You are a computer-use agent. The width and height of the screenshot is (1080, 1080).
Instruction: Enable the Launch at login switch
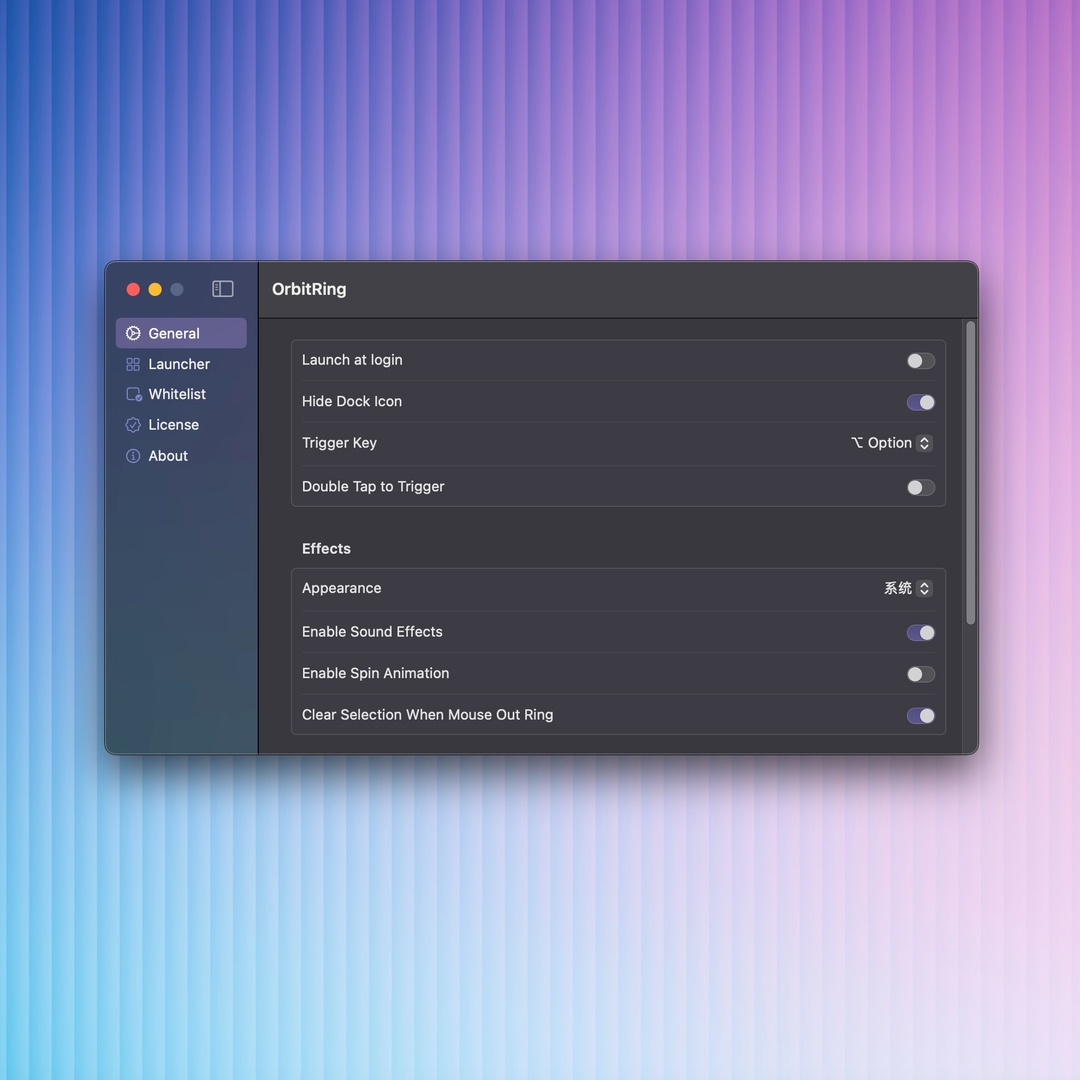[x=920, y=361]
